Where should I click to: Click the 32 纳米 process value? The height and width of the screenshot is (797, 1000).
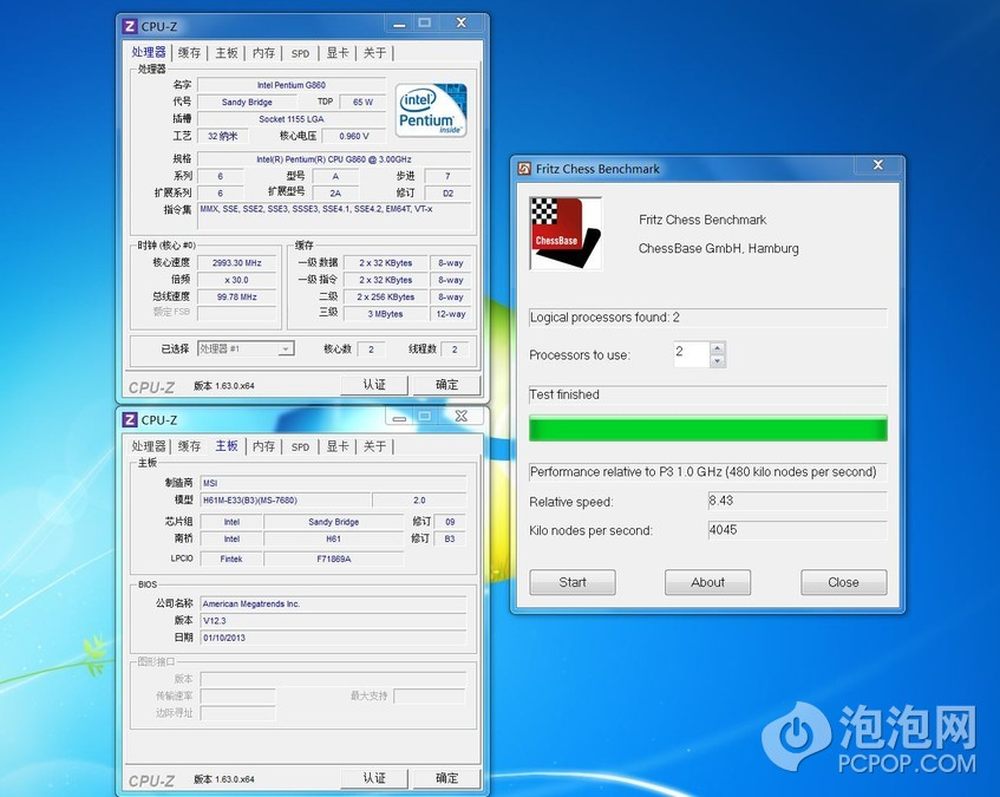223,136
